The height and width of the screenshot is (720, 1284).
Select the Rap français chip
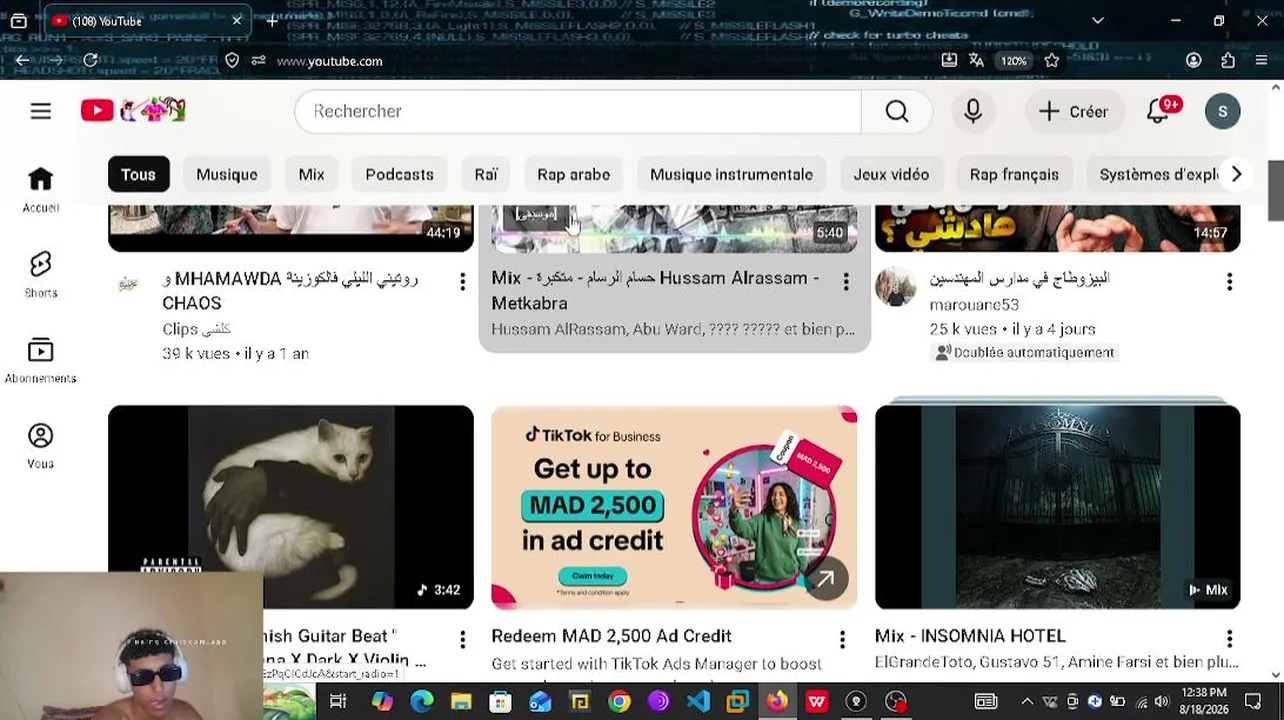[x=1014, y=174]
